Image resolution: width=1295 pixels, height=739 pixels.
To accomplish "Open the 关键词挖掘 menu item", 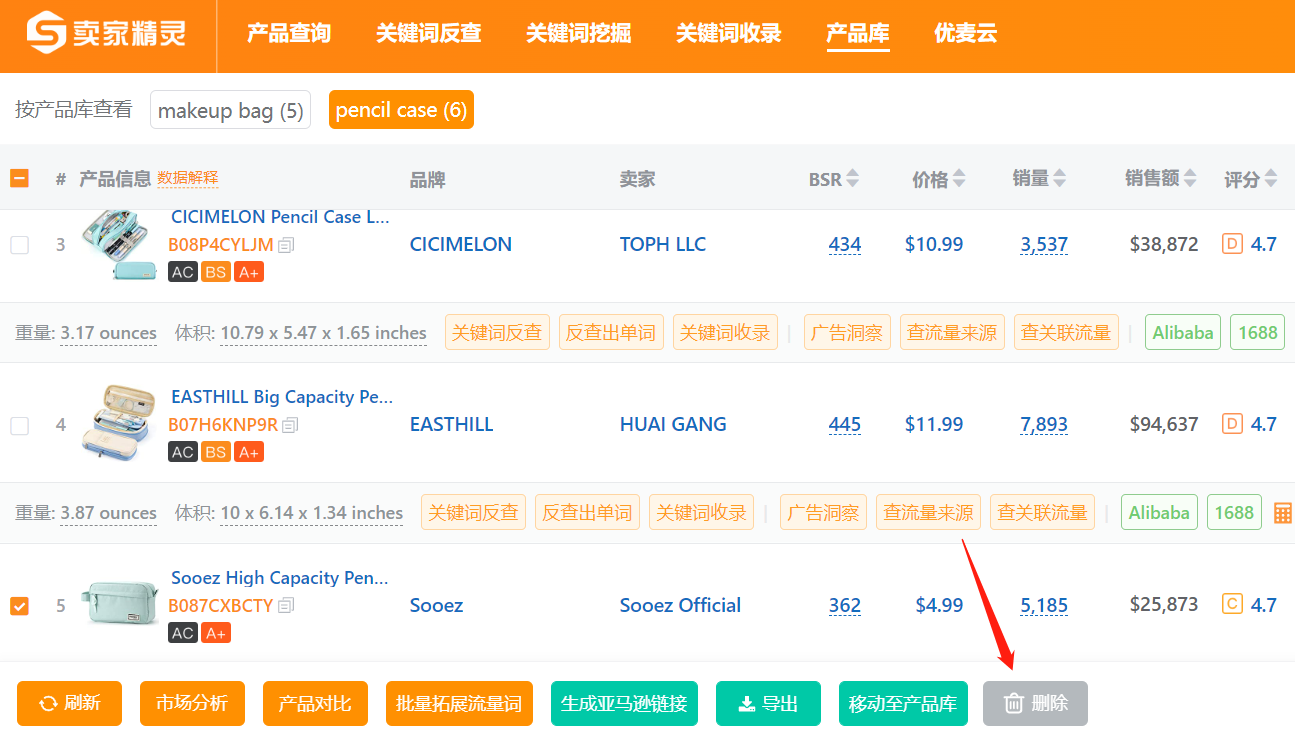I will 578,33.
